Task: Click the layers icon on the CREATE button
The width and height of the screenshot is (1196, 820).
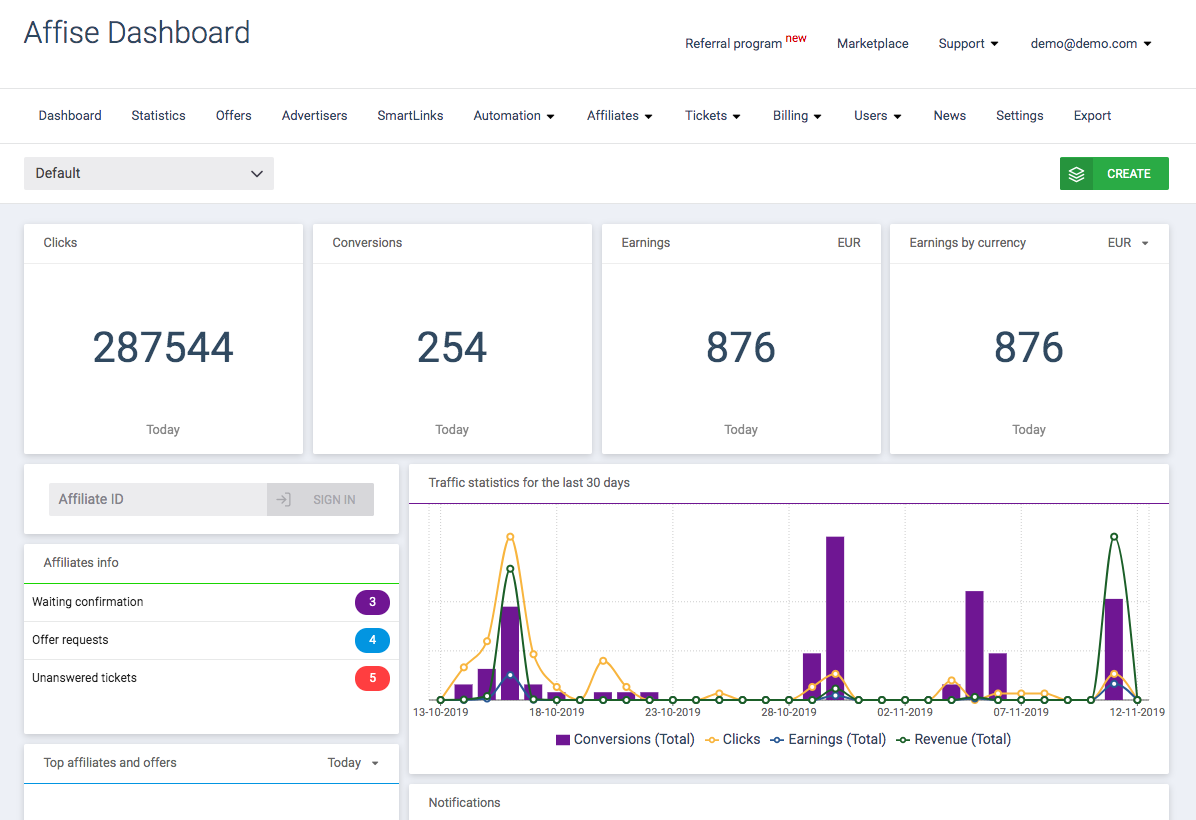Action: pos(1076,174)
